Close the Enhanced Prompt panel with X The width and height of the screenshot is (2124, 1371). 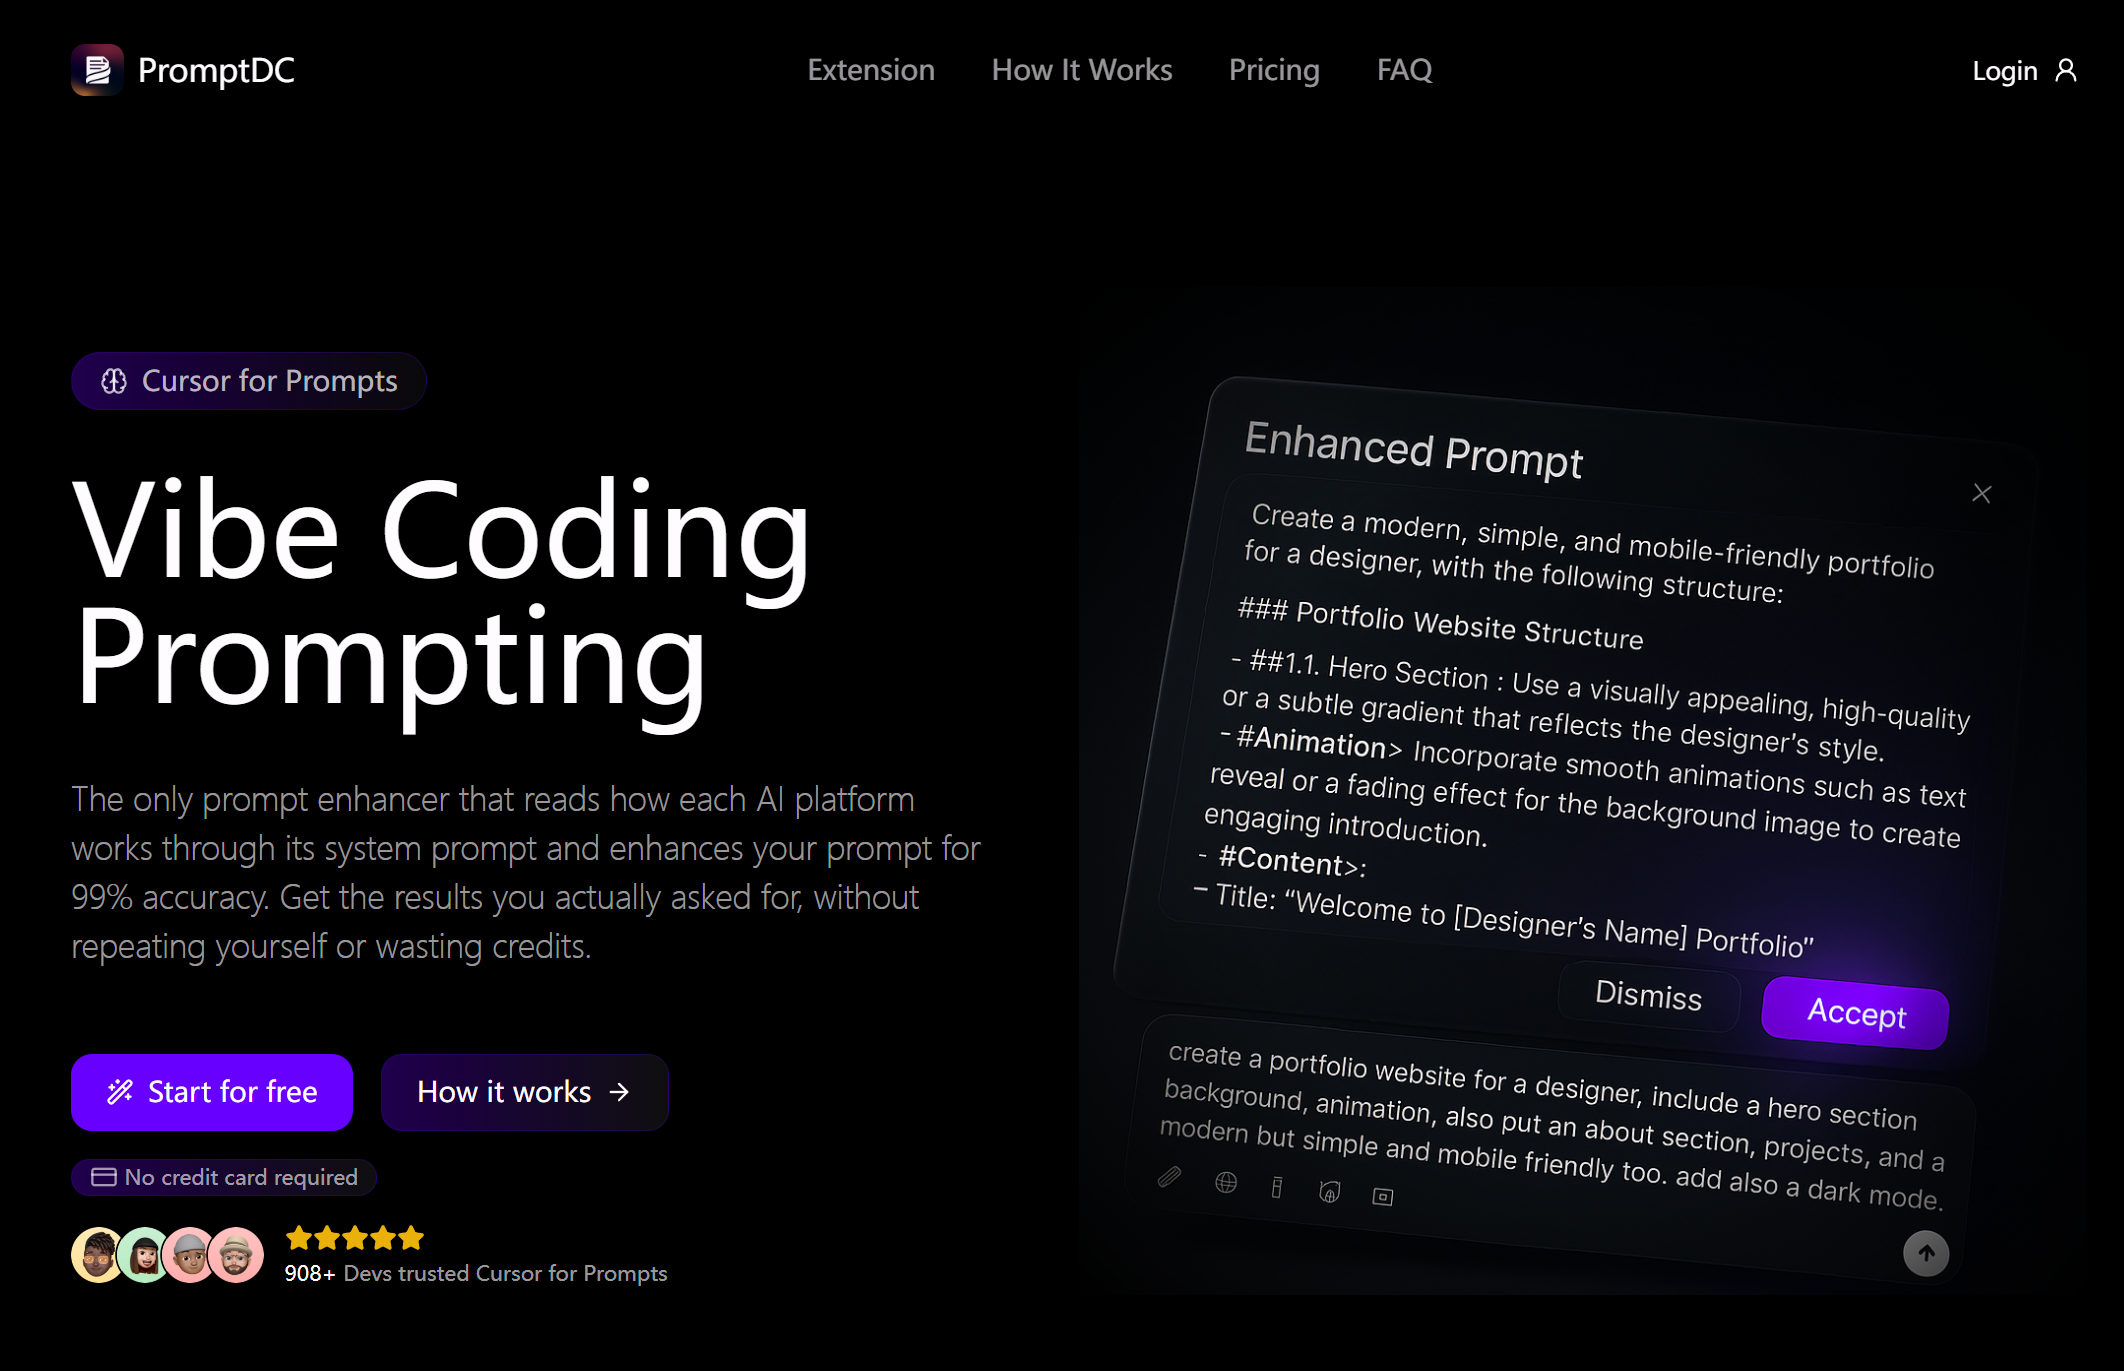(1981, 493)
